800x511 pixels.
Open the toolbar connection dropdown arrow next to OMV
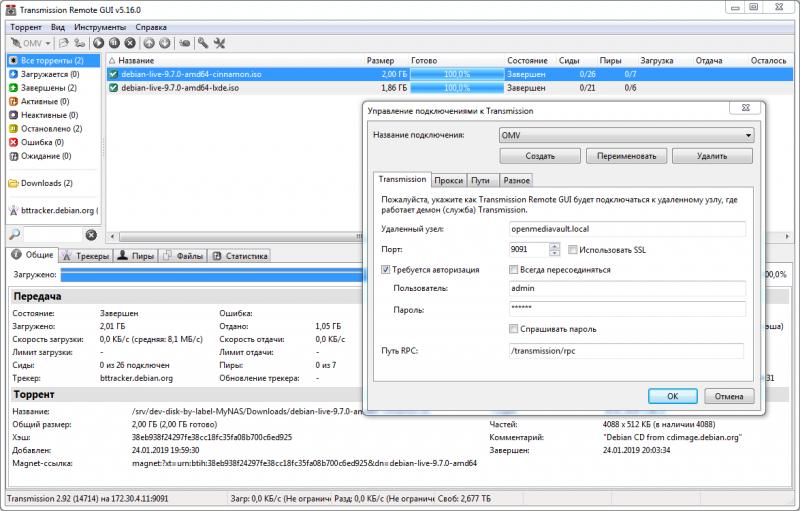coord(47,44)
